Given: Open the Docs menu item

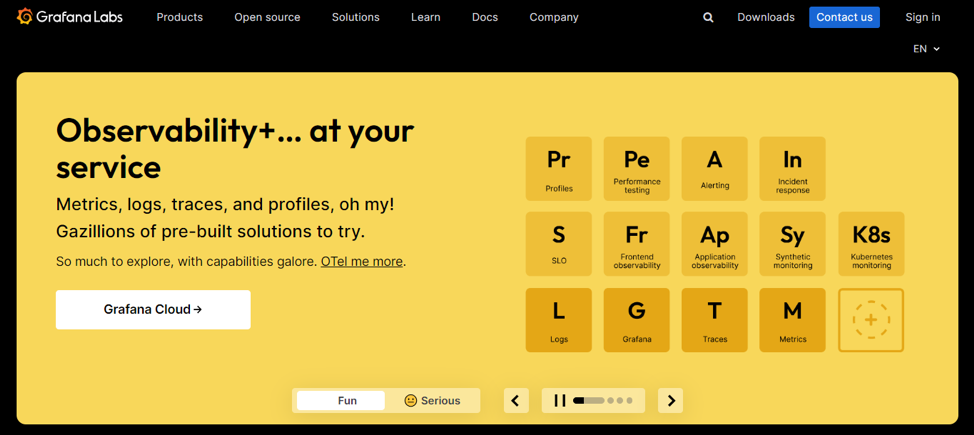Looking at the screenshot, I should tap(484, 17).
